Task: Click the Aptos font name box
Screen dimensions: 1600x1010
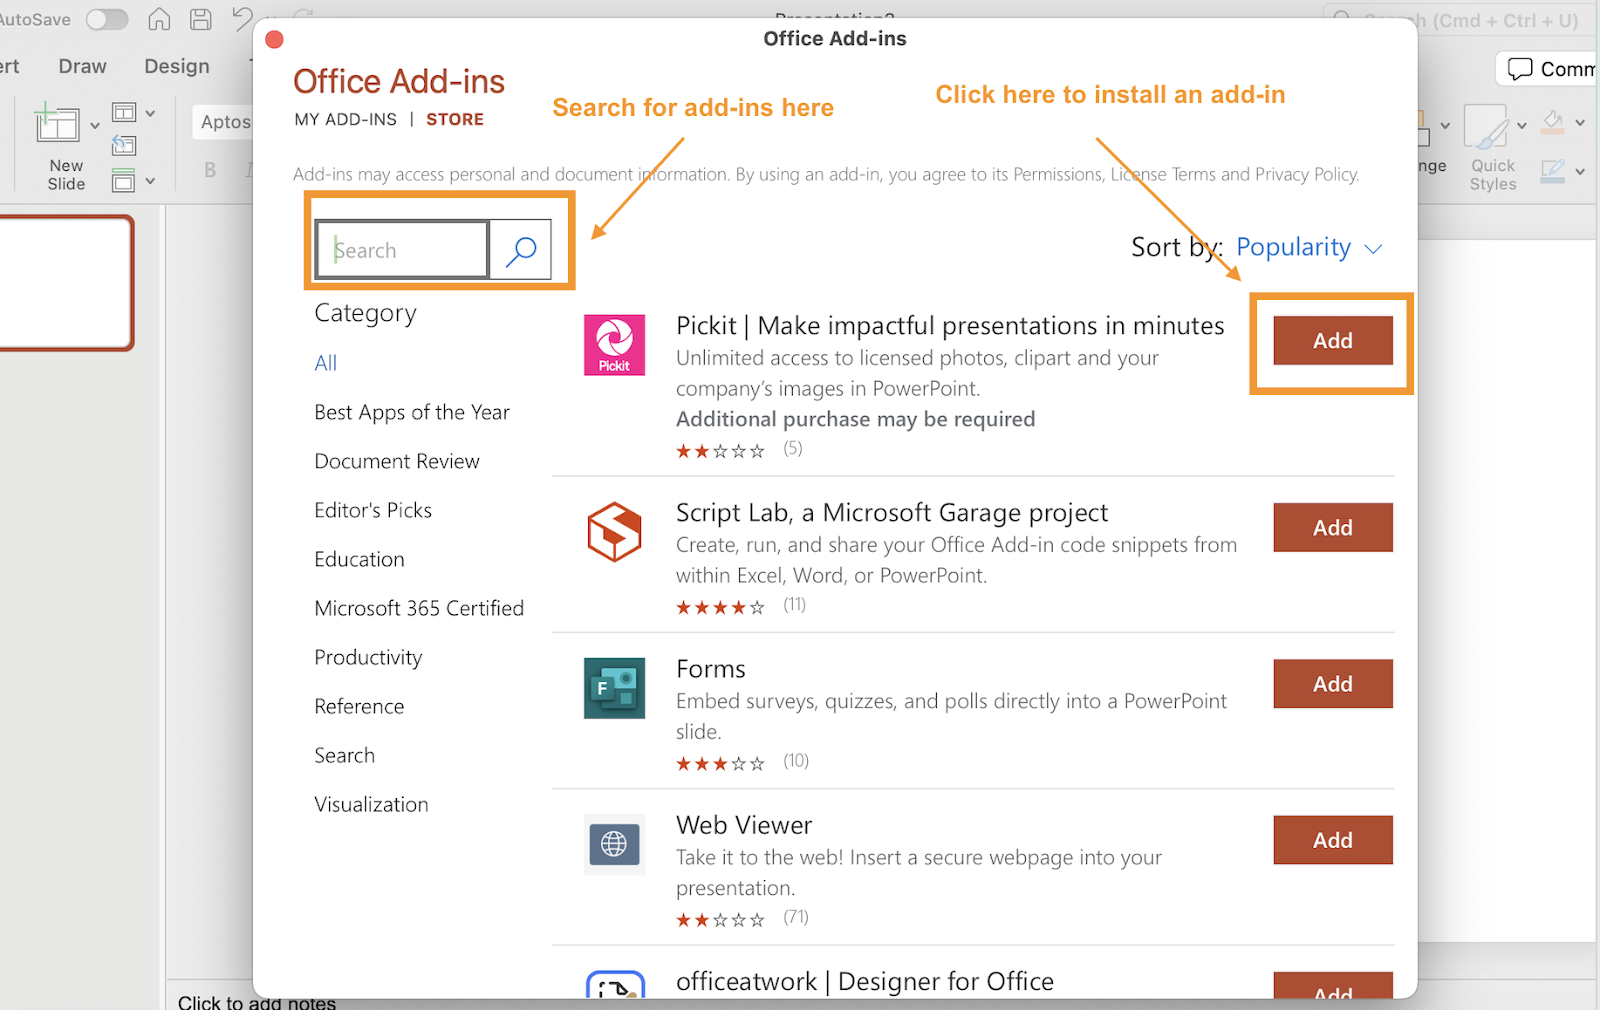Action: coord(222,122)
